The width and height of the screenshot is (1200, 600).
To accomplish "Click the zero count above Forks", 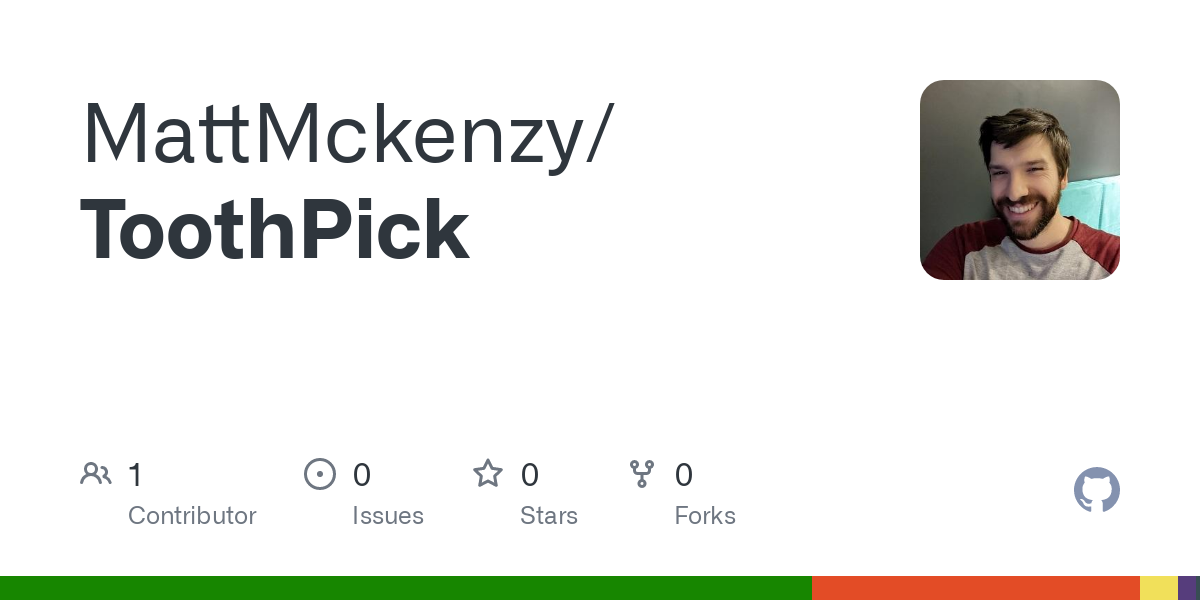I will (x=684, y=475).
